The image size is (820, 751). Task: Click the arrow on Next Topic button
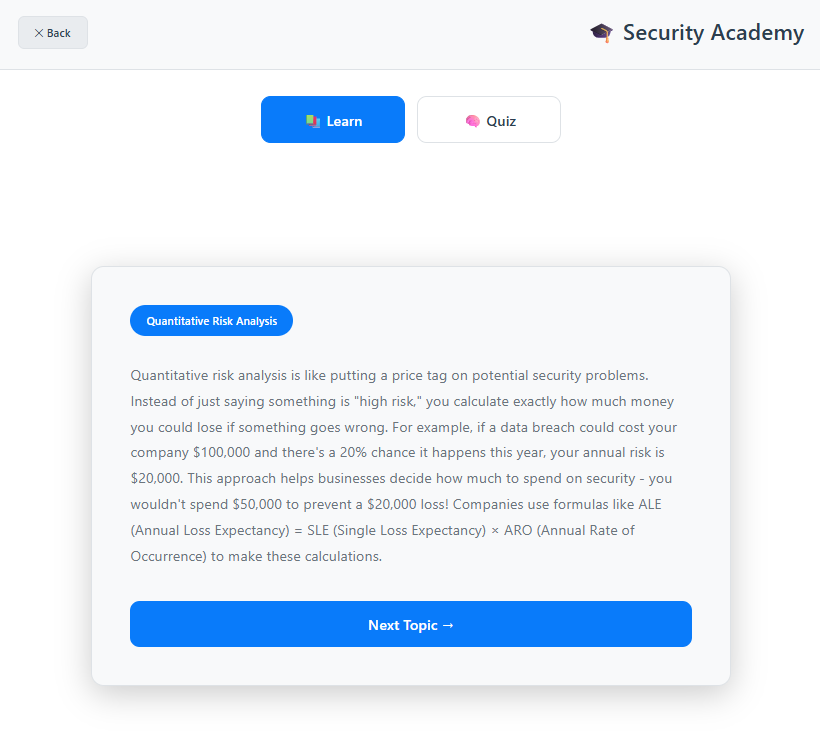448,625
